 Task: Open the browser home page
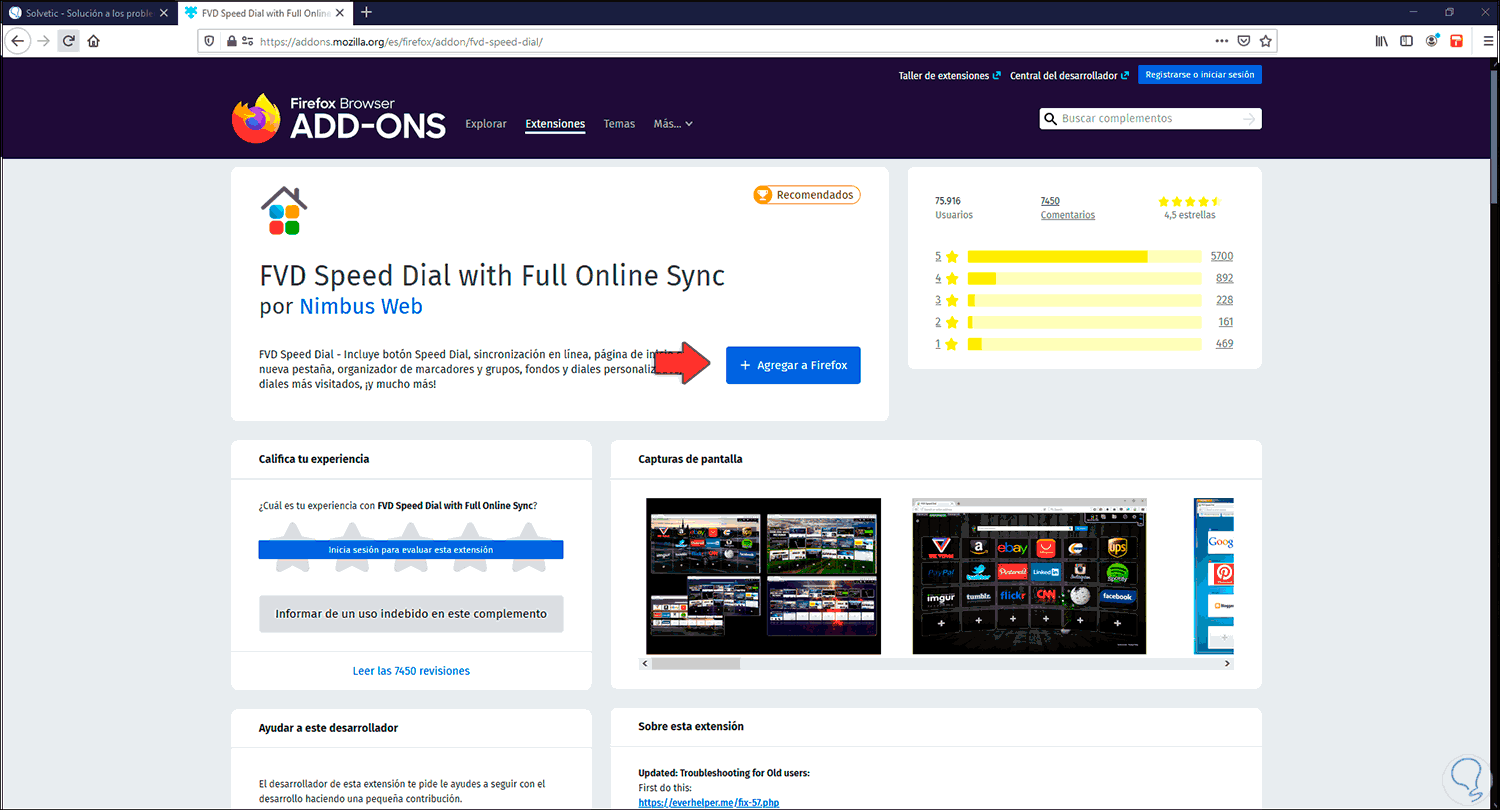[x=94, y=41]
